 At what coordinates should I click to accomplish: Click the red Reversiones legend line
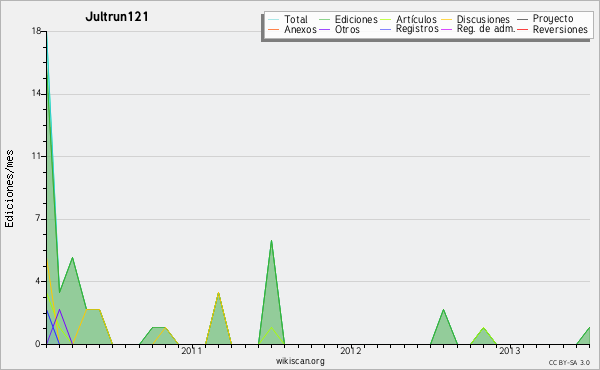[522, 29]
